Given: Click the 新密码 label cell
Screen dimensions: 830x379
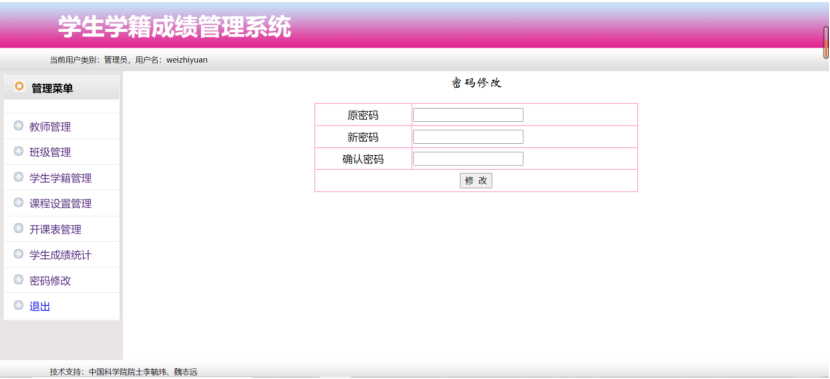Looking at the screenshot, I should pyautogui.click(x=363, y=137).
